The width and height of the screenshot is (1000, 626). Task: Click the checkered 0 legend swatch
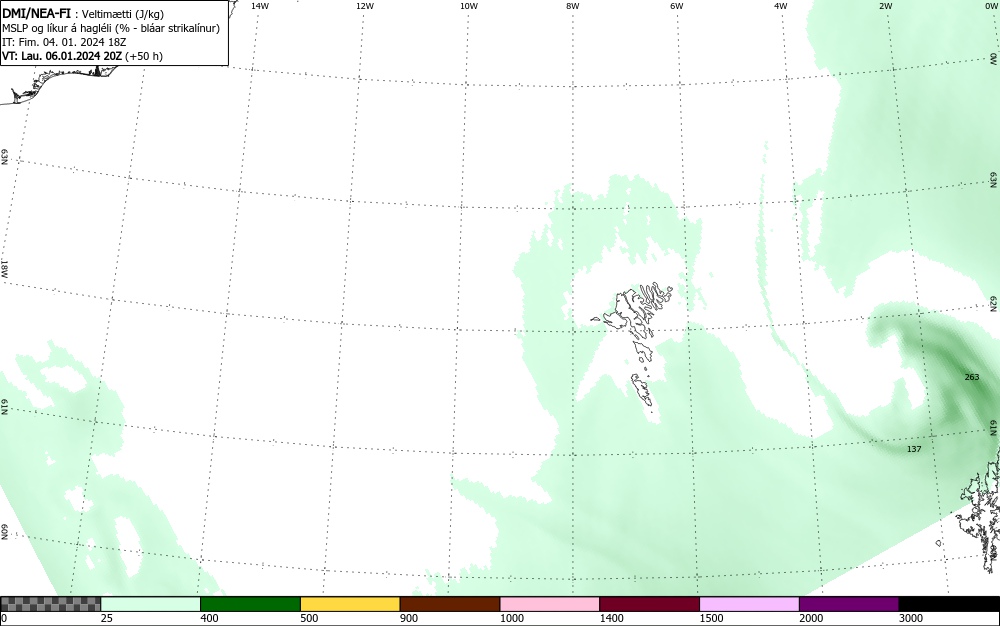(x=50, y=604)
